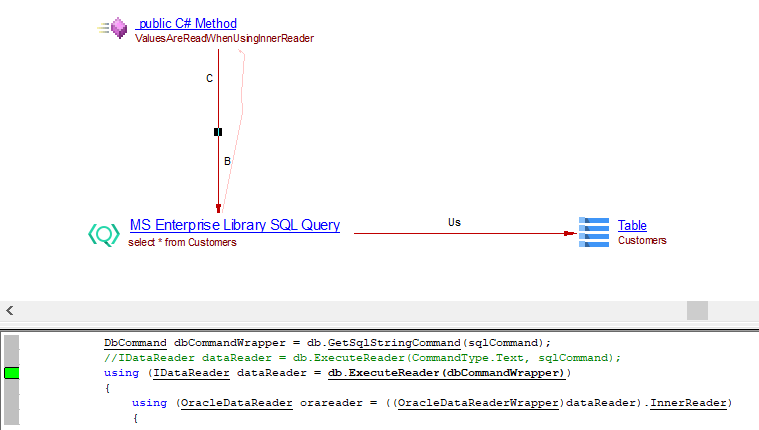Click the DbCommand type in the code
Image resolution: width=759 pixels, height=430 pixels.
136,342
